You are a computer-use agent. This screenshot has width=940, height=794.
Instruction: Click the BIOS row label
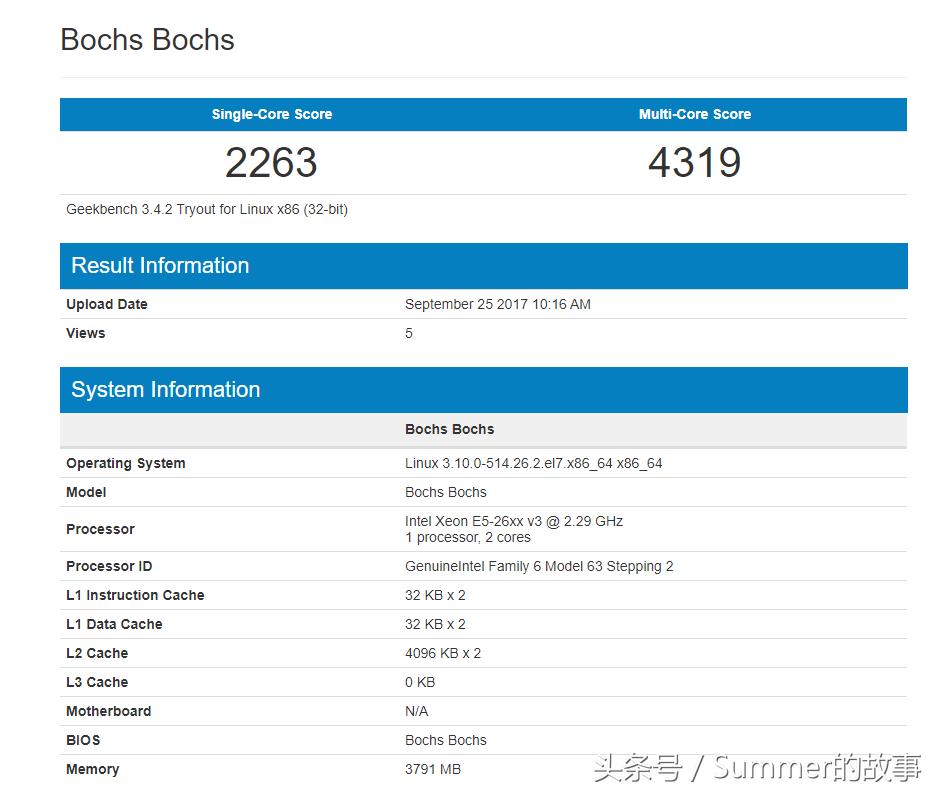click(x=83, y=740)
